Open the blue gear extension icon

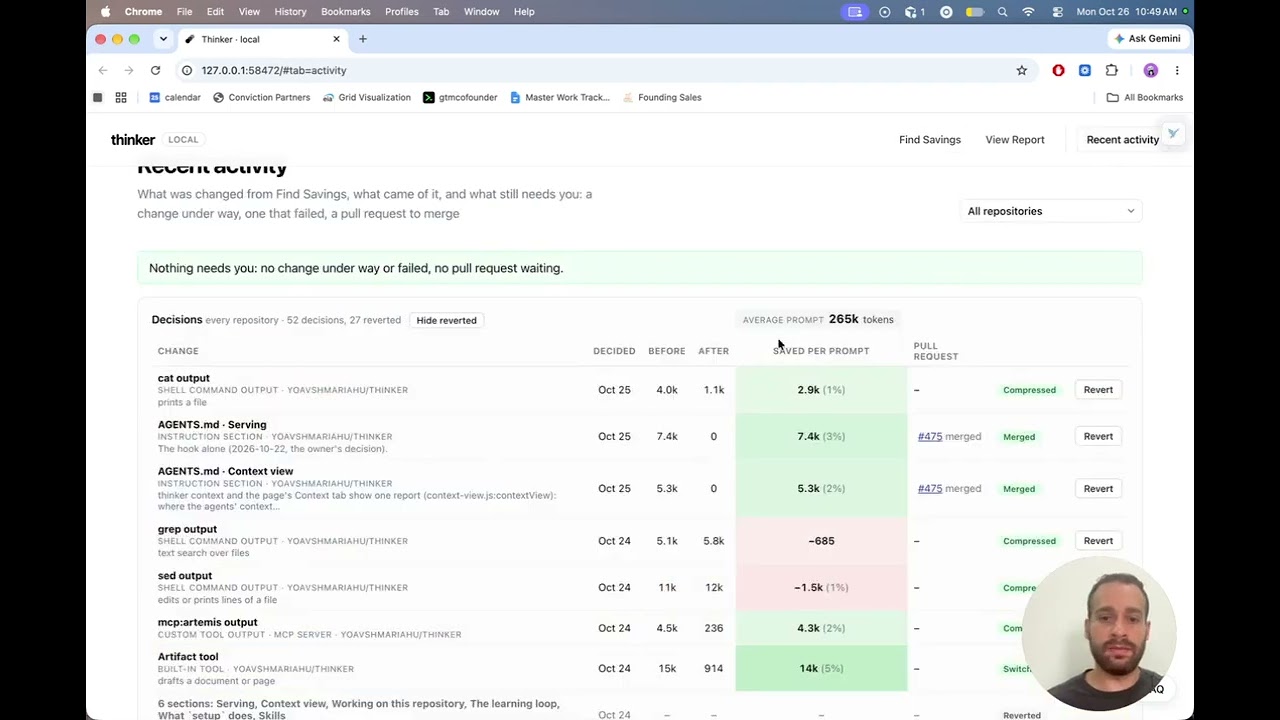pyautogui.click(x=1085, y=70)
